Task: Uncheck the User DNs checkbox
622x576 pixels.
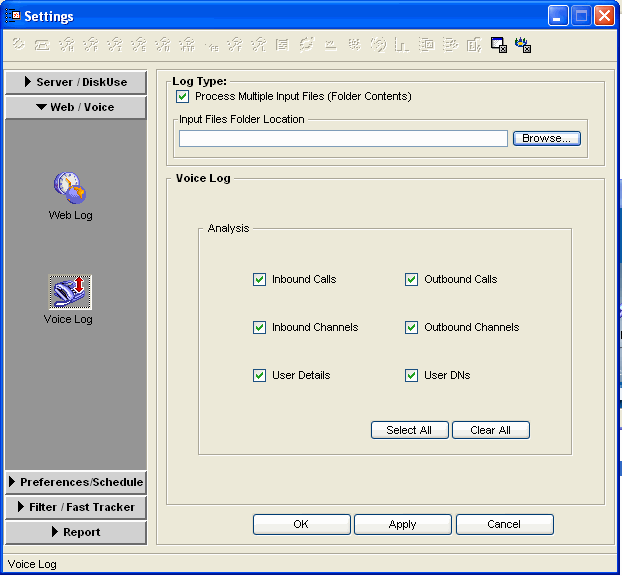Action: coord(411,376)
